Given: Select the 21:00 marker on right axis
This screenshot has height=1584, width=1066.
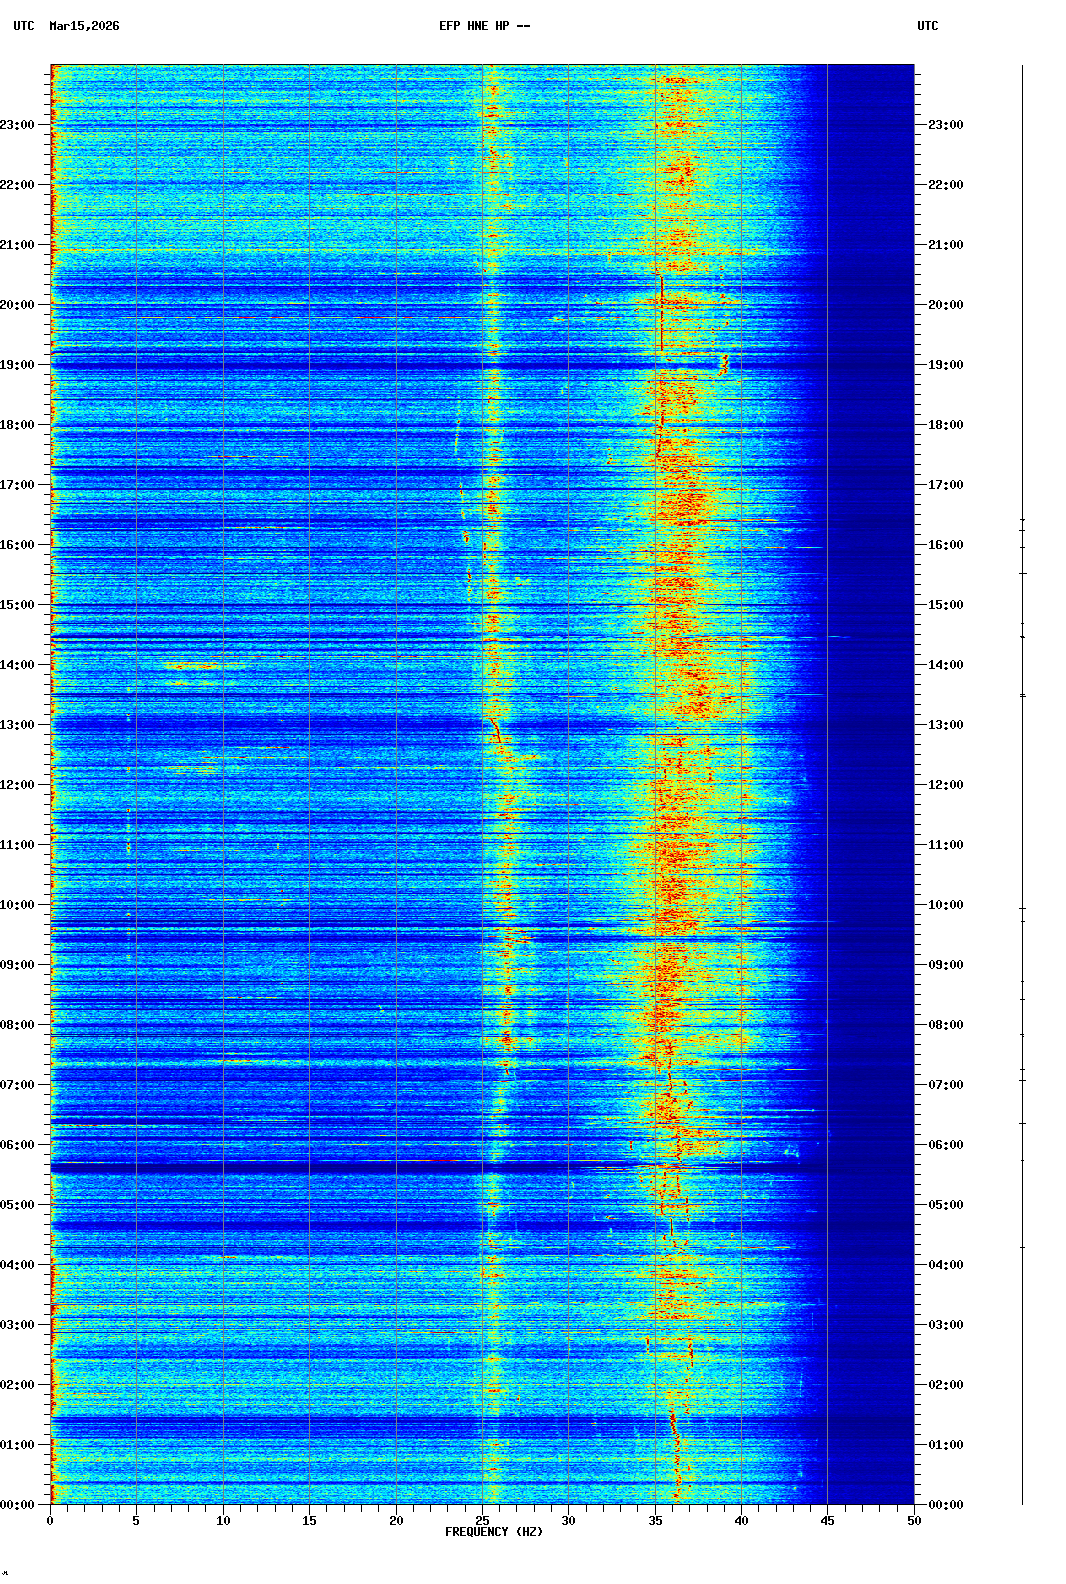Looking at the screenshot, I should pyautogui.click(x=945, y=245).
